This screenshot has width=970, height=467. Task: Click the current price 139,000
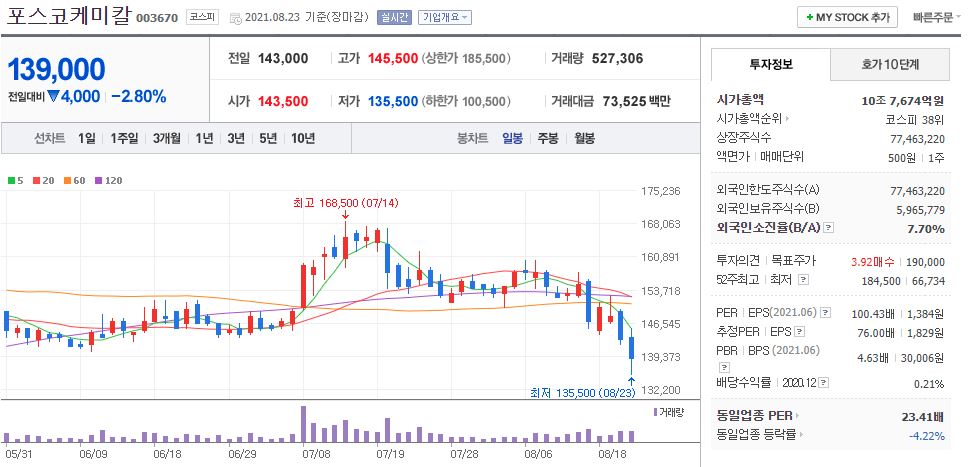(56, 71)
